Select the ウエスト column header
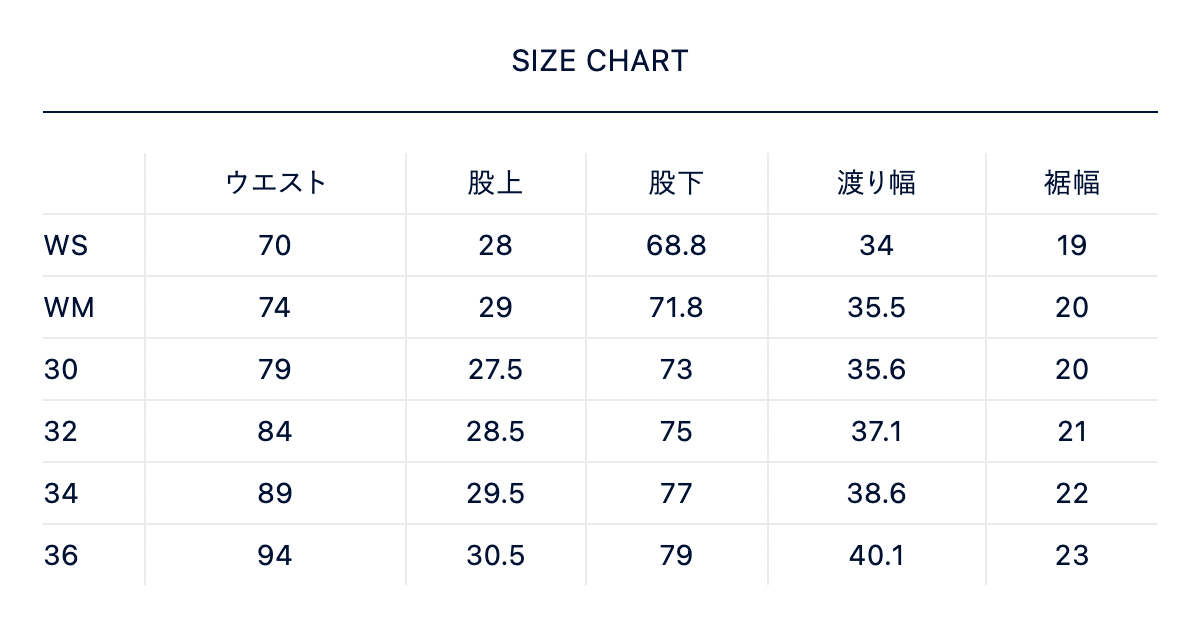The width and height of the screenshot is (1184, 624). [276, 183]
